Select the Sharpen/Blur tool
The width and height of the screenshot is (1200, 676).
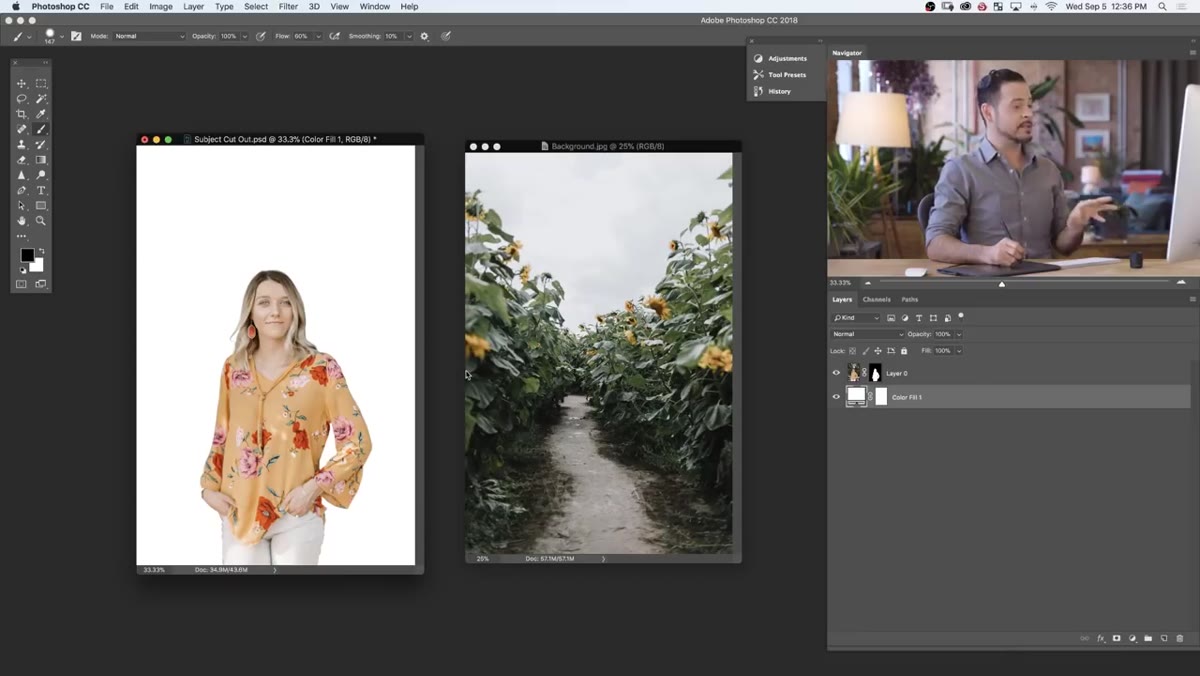21,175
